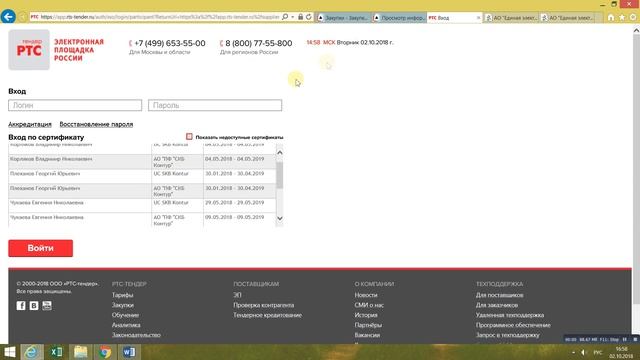Open footer link Законодательство
The height and width of the screenshot is (360, 640).
pos(136,335)
